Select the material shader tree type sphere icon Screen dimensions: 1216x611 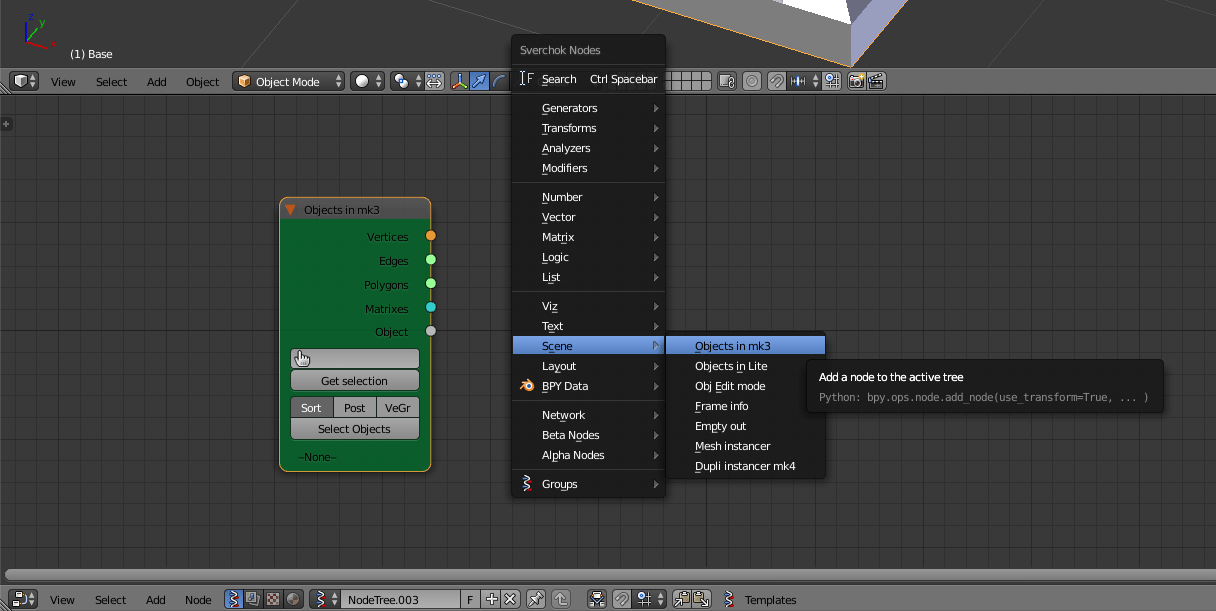[x=293, y=599]
